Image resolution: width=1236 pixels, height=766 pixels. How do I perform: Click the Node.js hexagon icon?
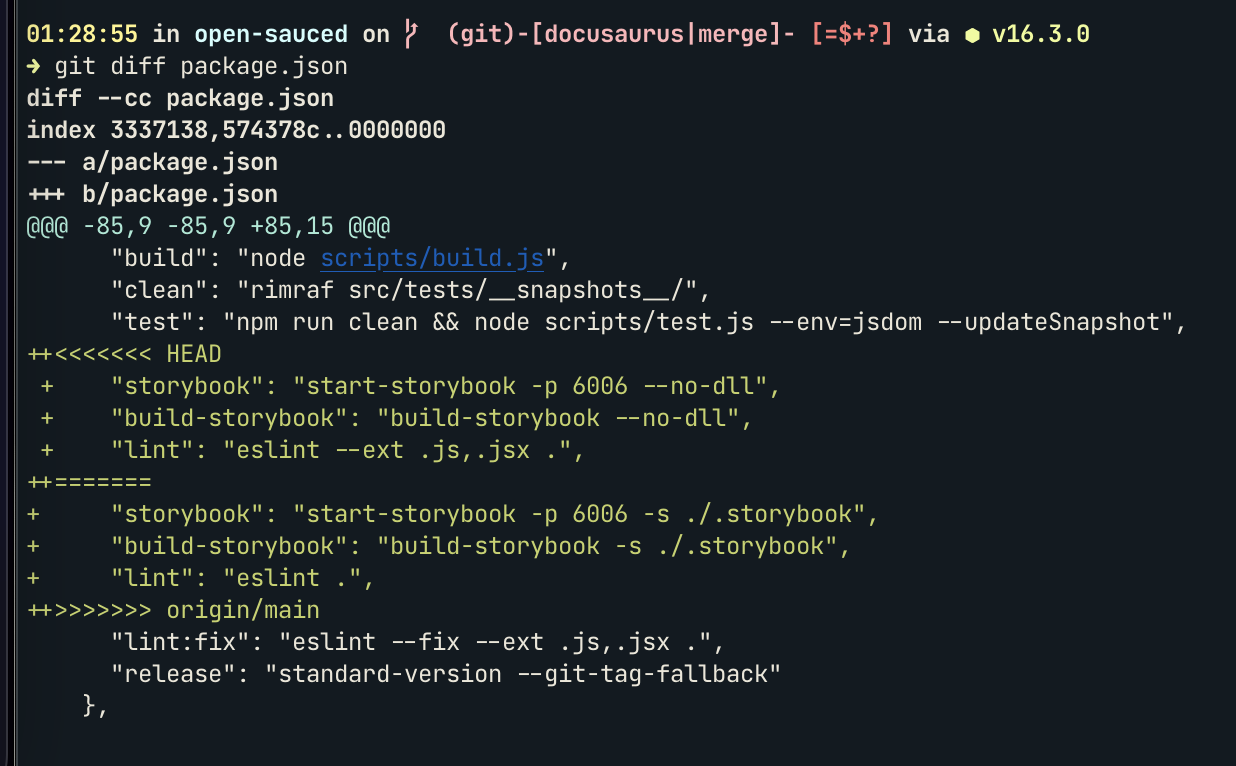point(971,35)
